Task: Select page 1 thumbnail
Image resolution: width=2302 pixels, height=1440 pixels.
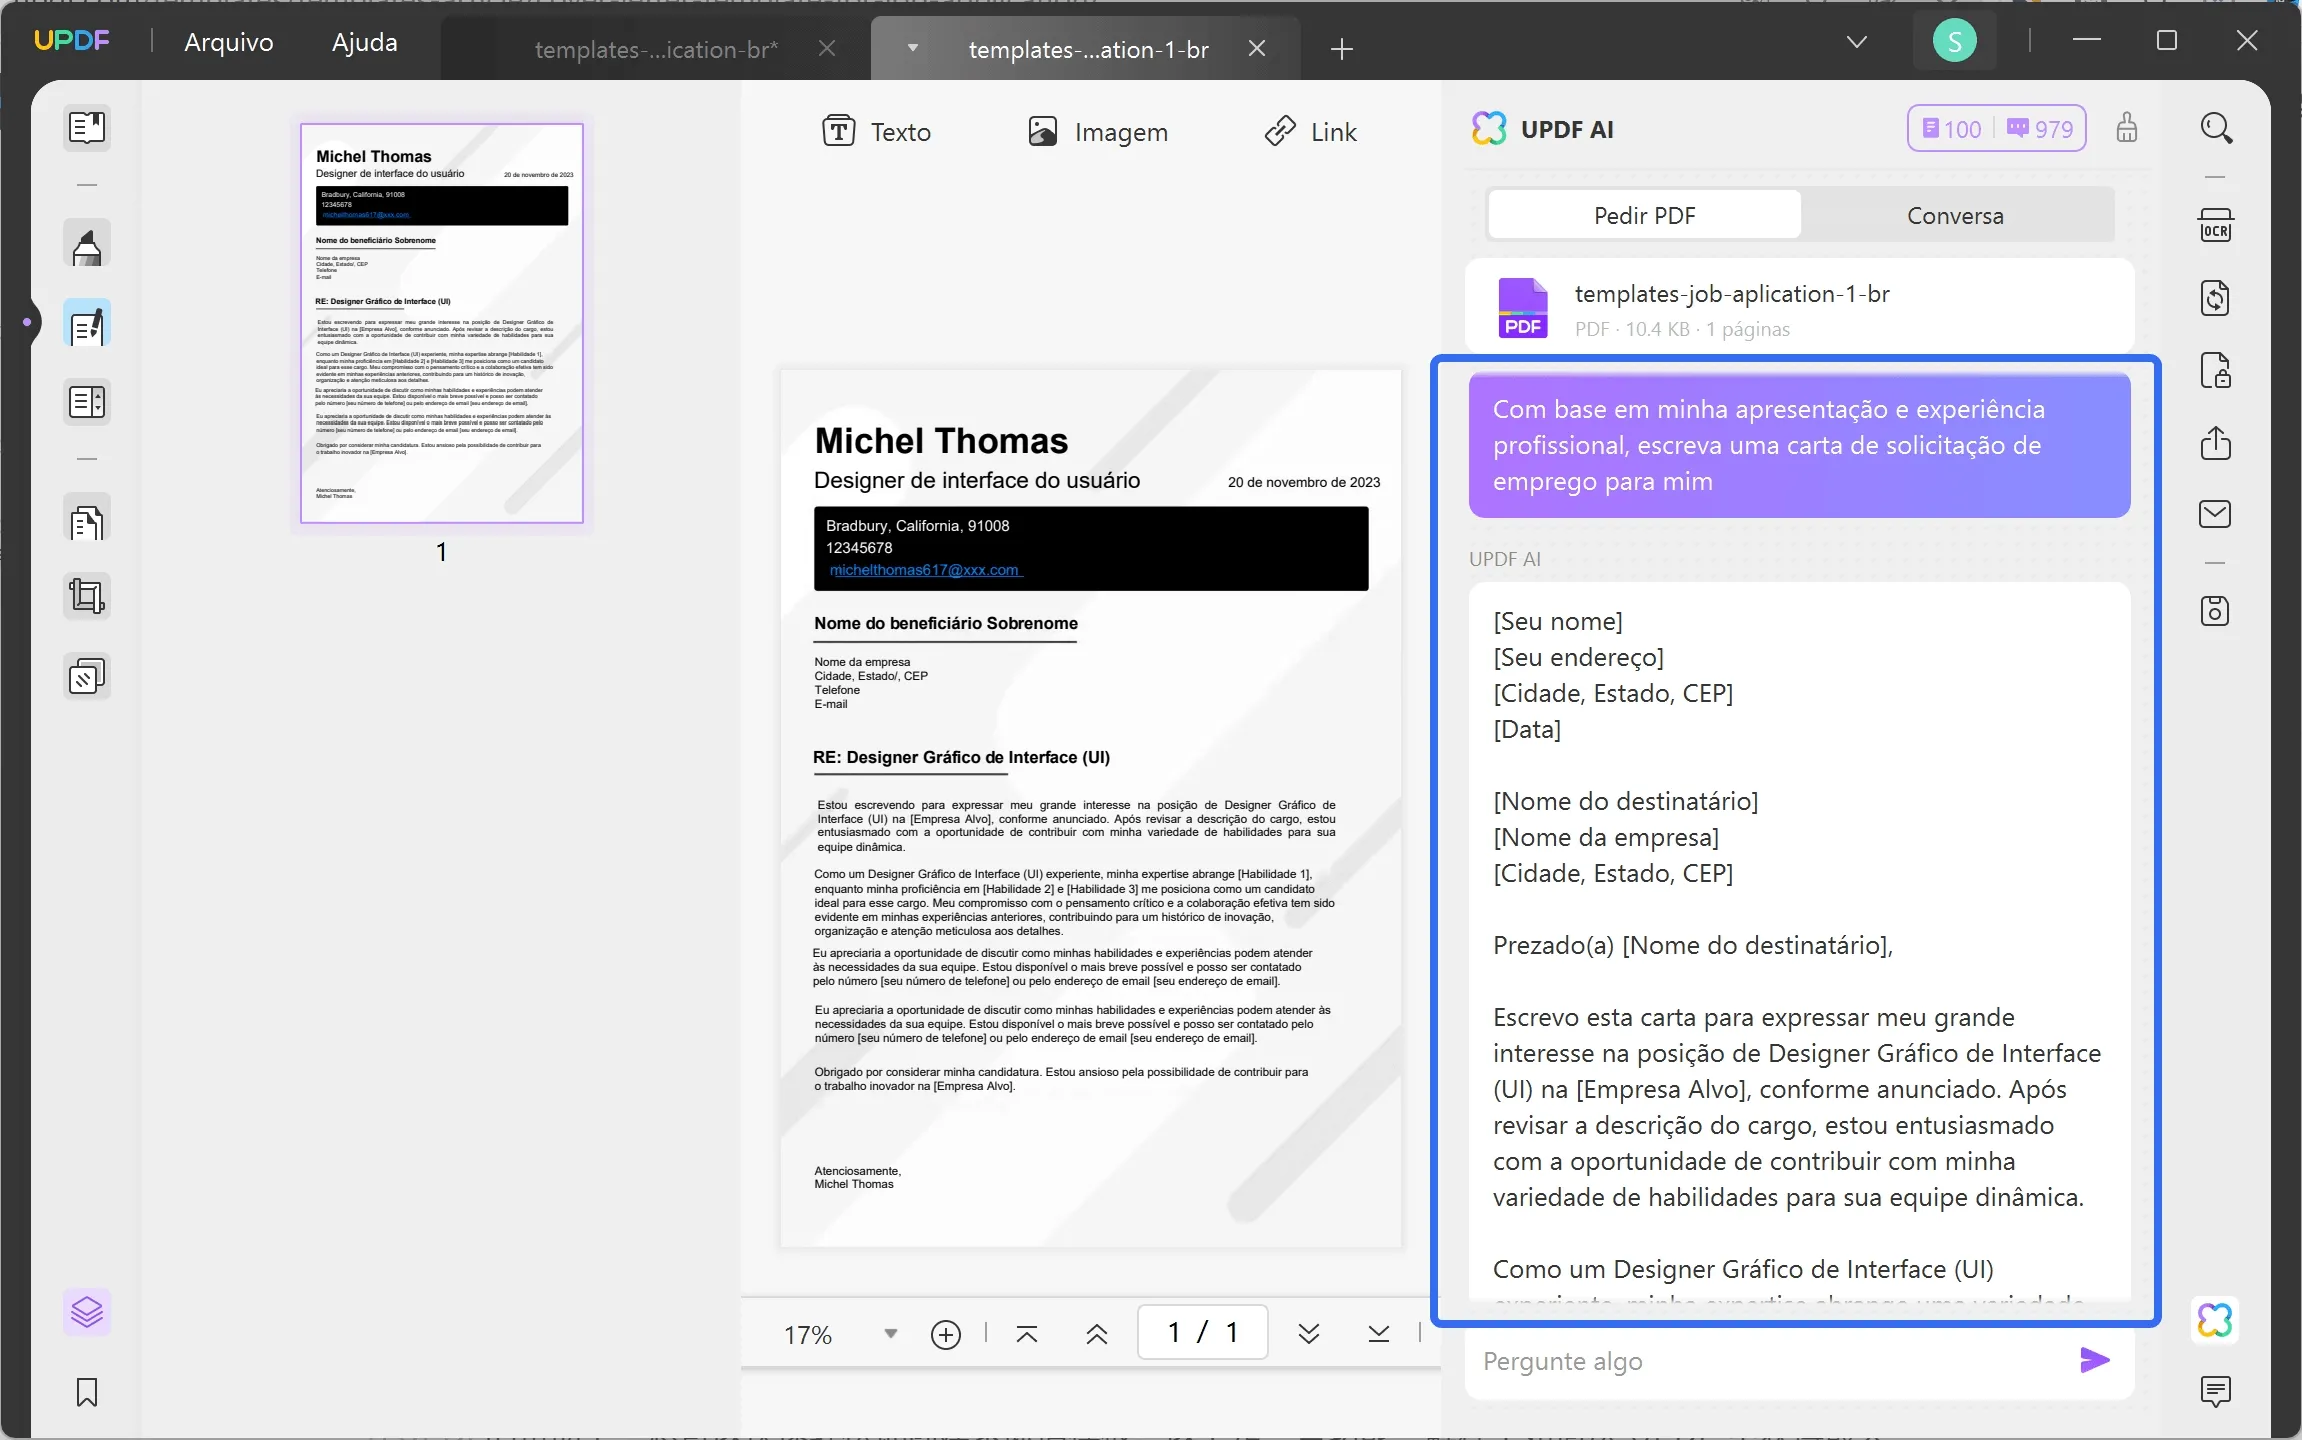Action: (x=442, y=323)
